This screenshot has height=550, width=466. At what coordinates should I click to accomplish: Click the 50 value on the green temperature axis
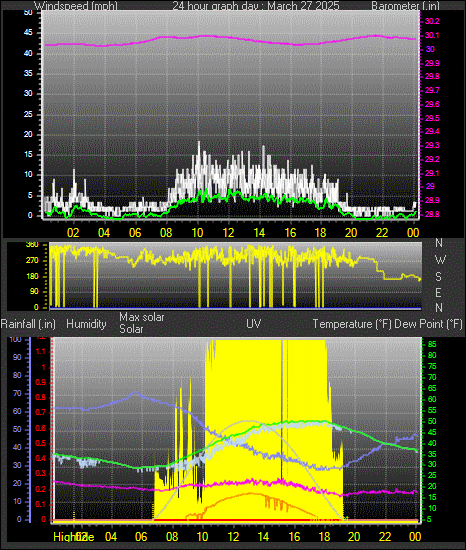pyautogui.click(x=432, y=421)
